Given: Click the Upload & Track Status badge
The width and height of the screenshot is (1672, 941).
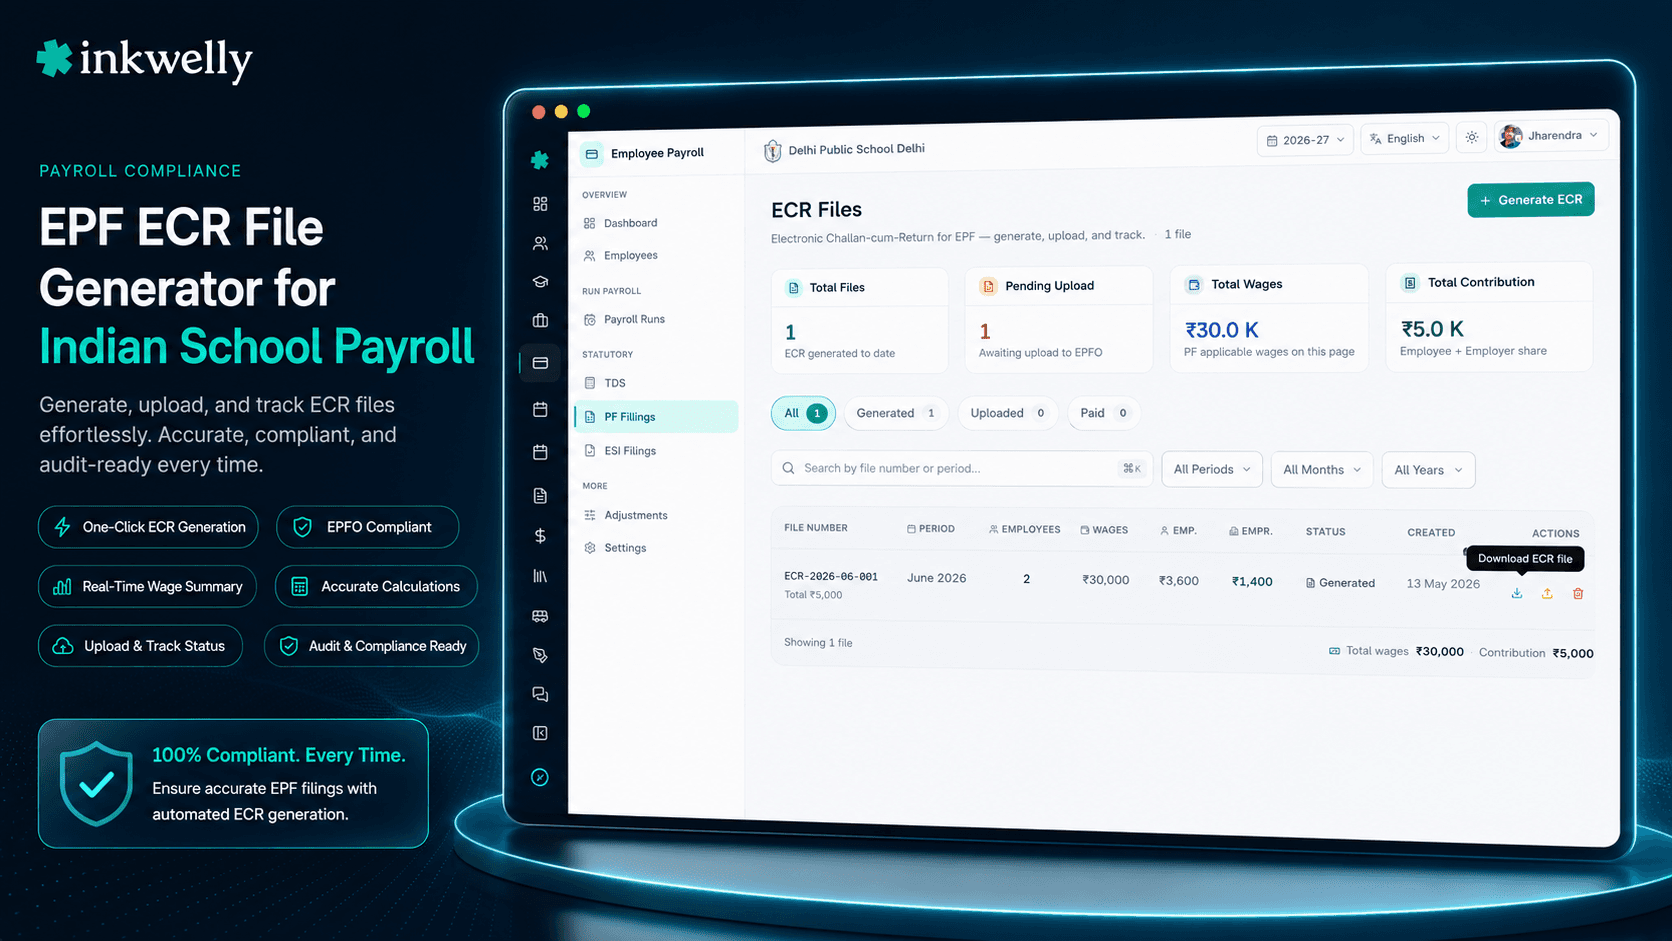Looking at the screenshot, I should click(140, 646).
